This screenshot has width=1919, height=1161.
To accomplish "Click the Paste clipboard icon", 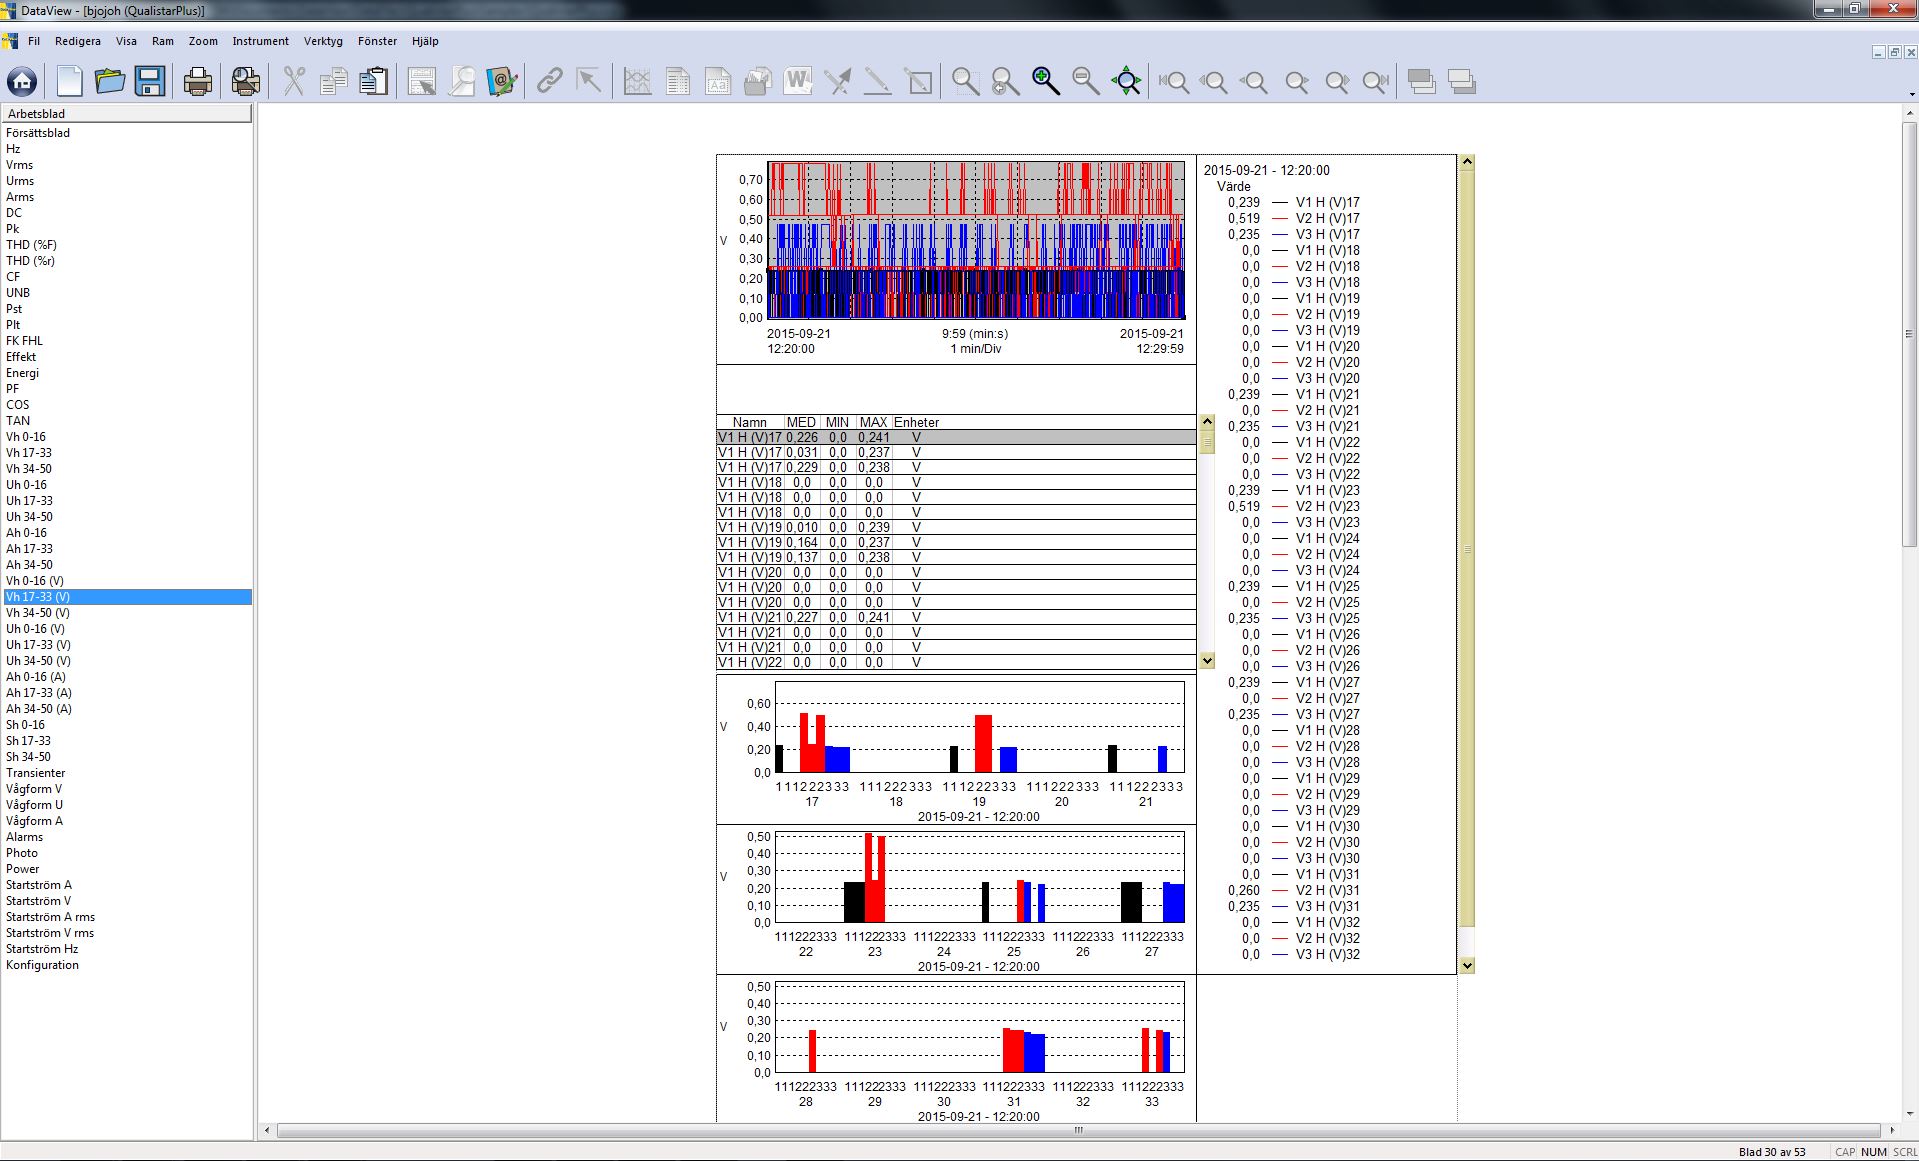I will pos(373,81).
